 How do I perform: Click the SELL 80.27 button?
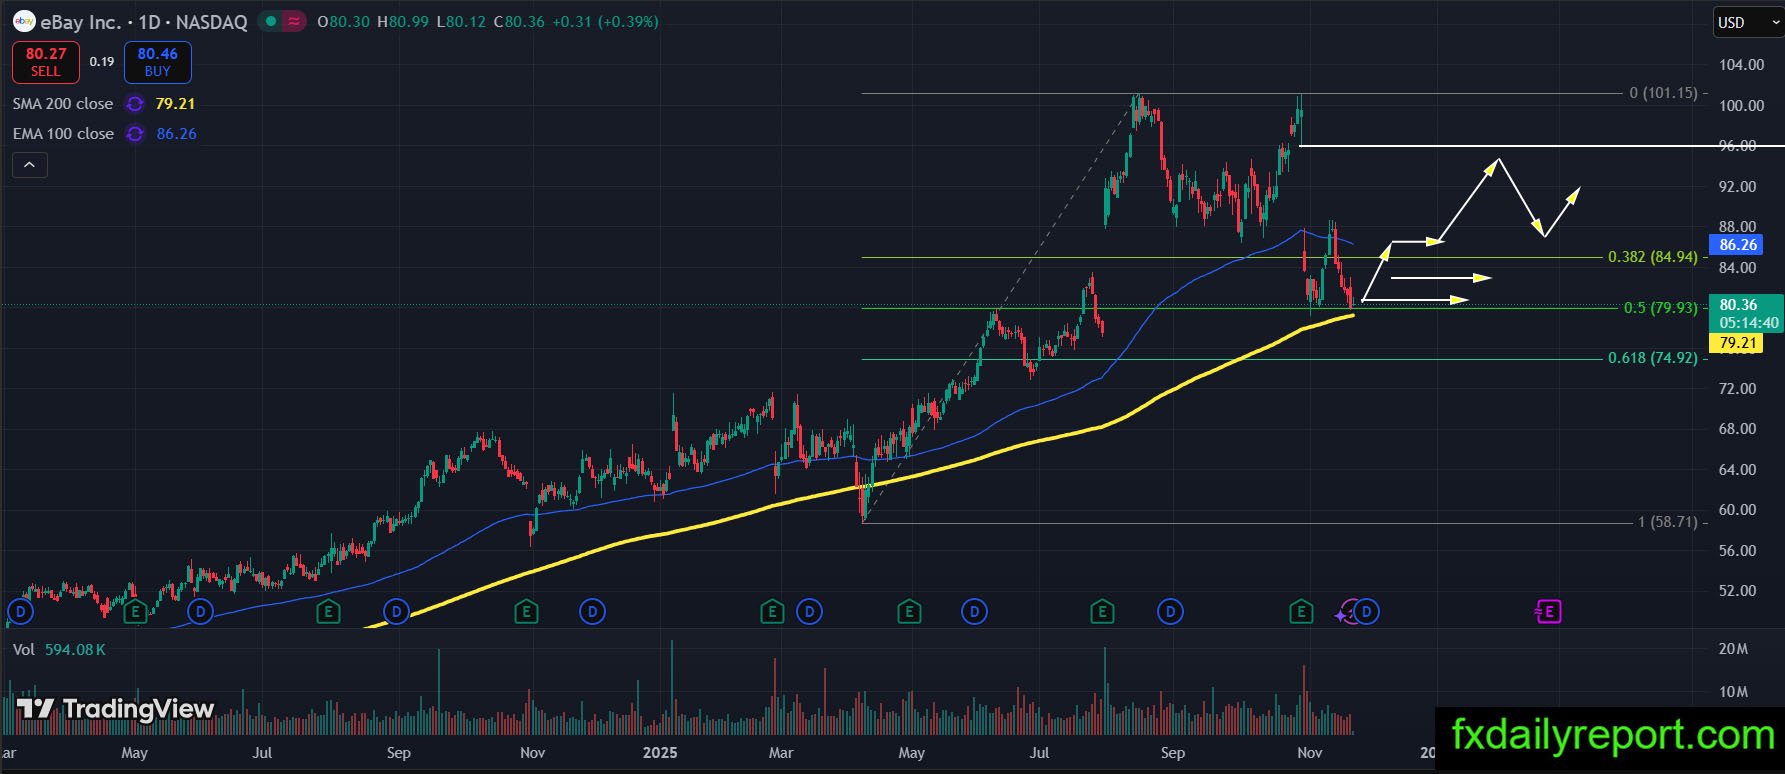pos(46,62)
